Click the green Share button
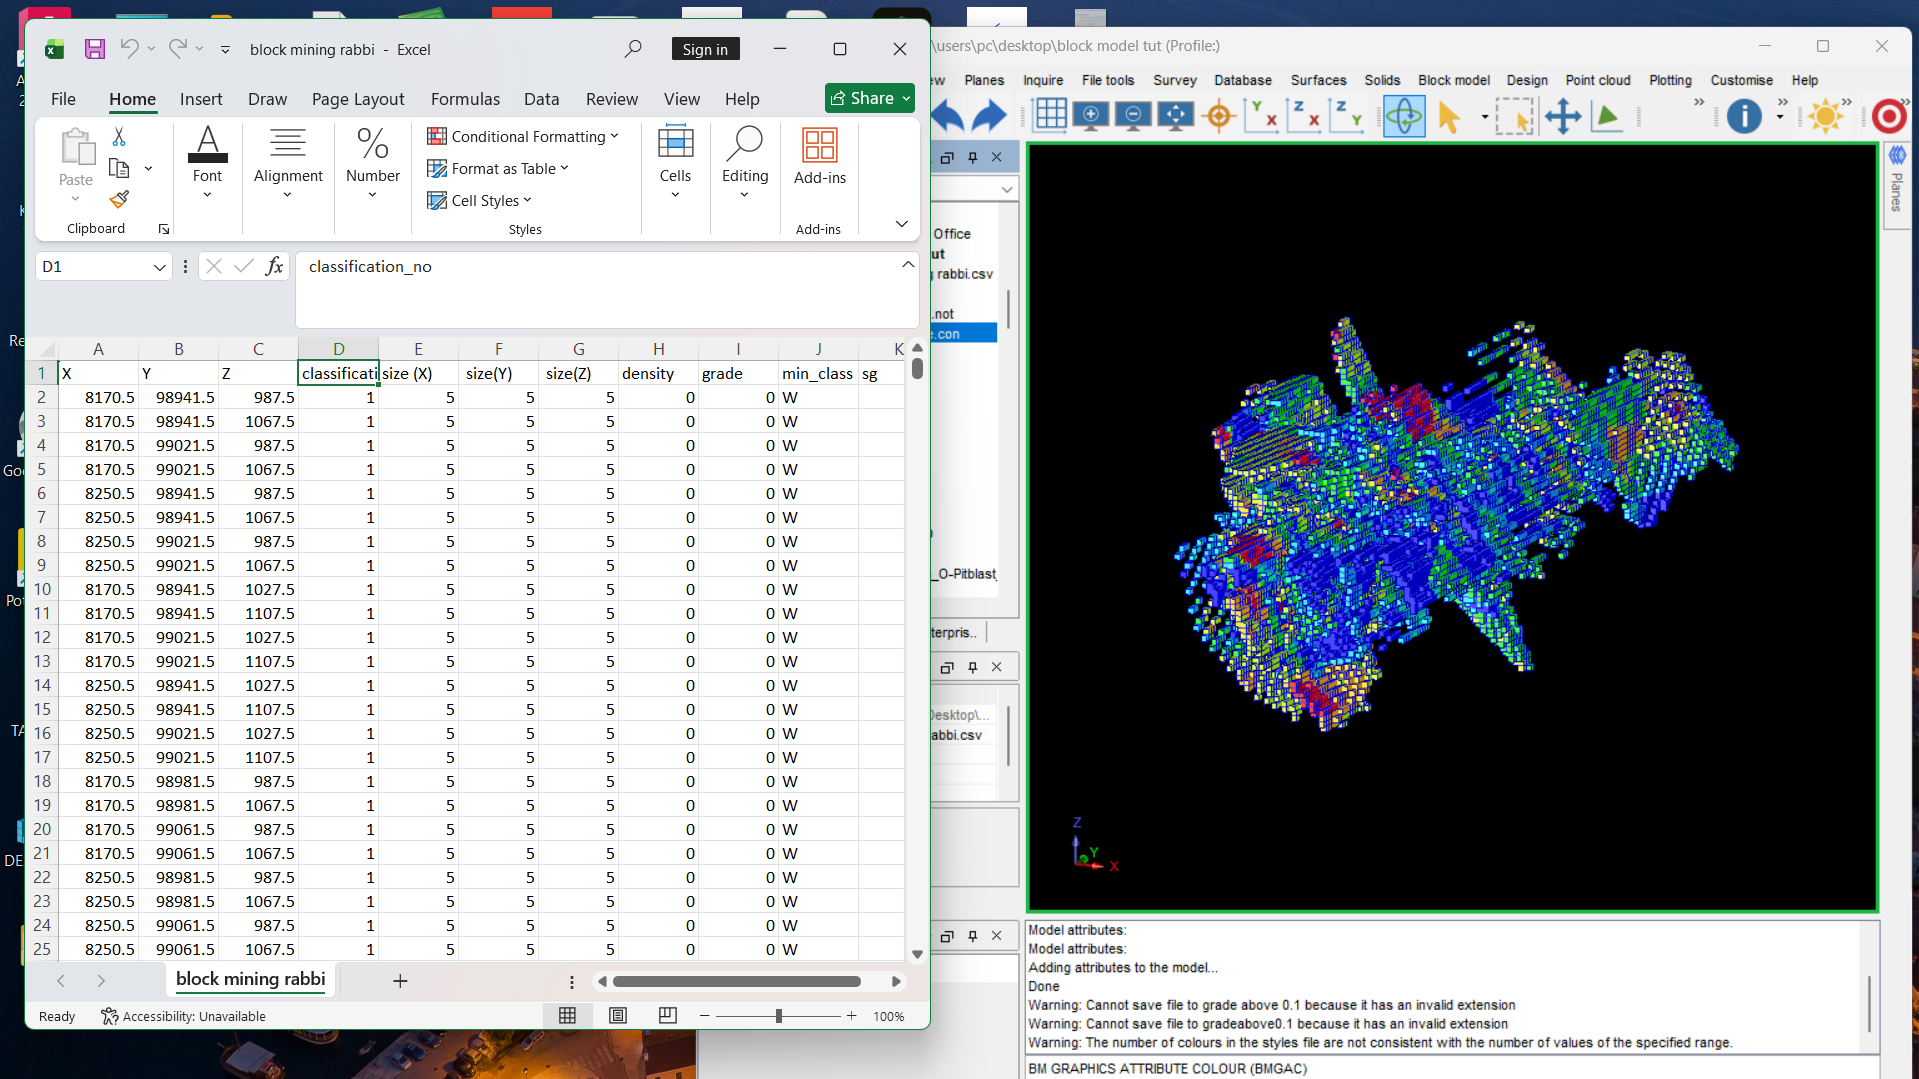Image resolution: width=1919 pixels, height=1079 pixels. [x=870, y=97]
